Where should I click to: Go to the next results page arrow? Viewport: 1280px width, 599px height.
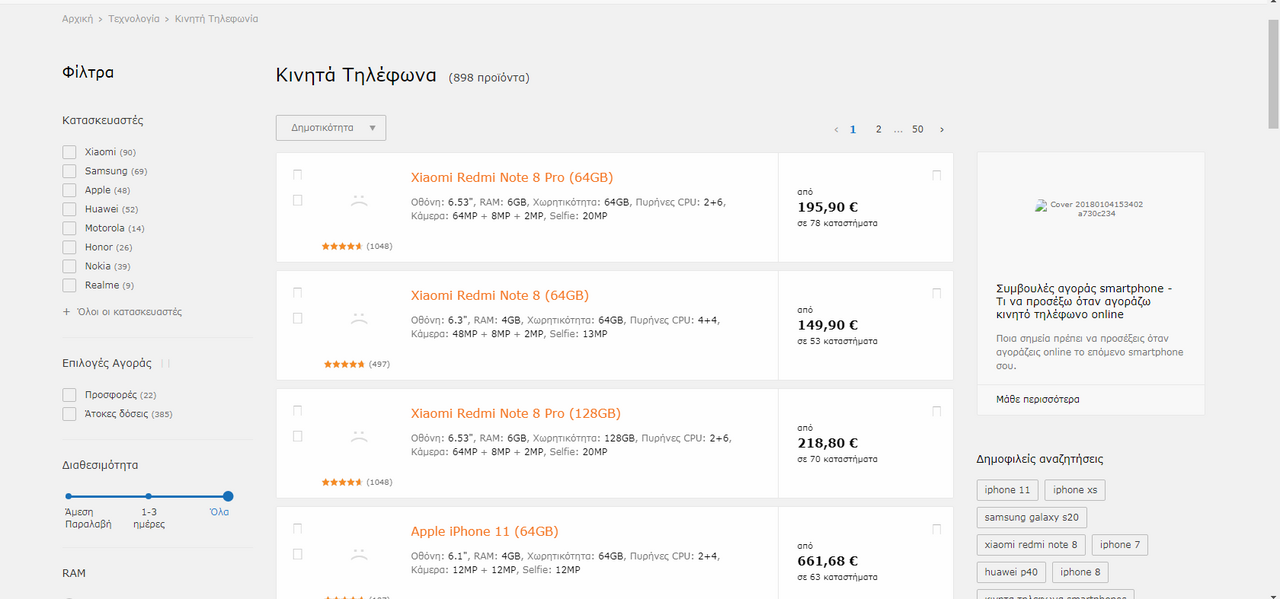click(942, 130)
